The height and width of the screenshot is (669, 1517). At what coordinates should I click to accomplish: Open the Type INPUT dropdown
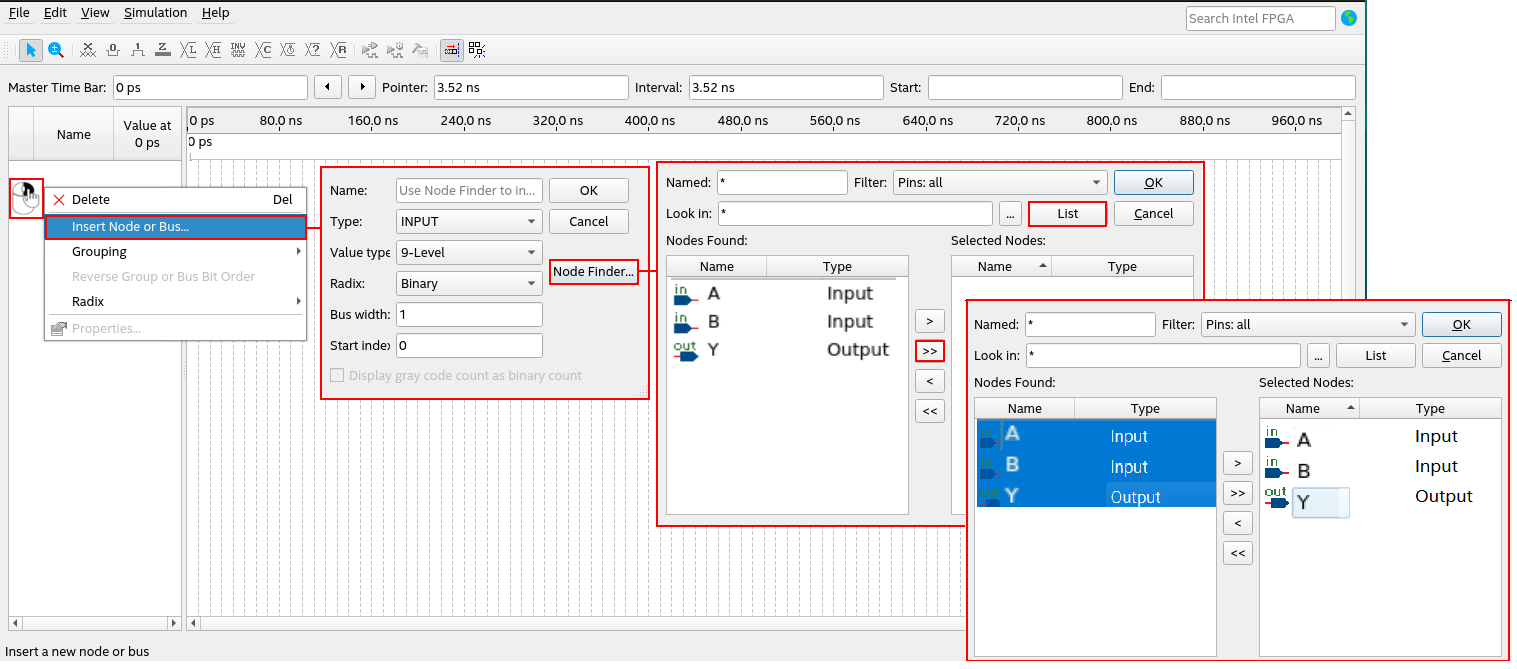click(x=469, y=221)
